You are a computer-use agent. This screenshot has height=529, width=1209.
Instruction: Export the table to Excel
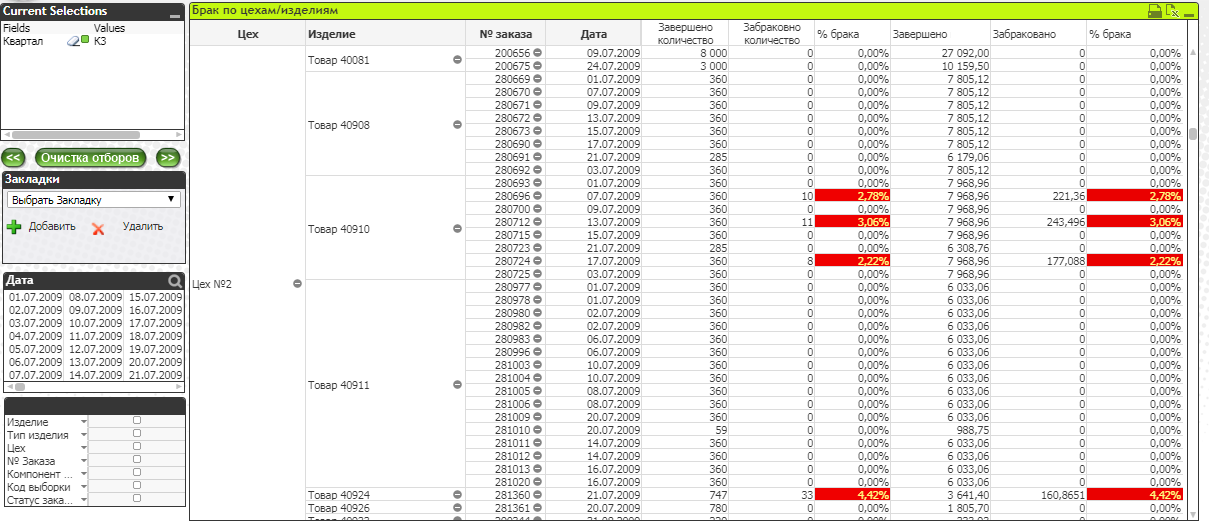tap(1172, 11)
